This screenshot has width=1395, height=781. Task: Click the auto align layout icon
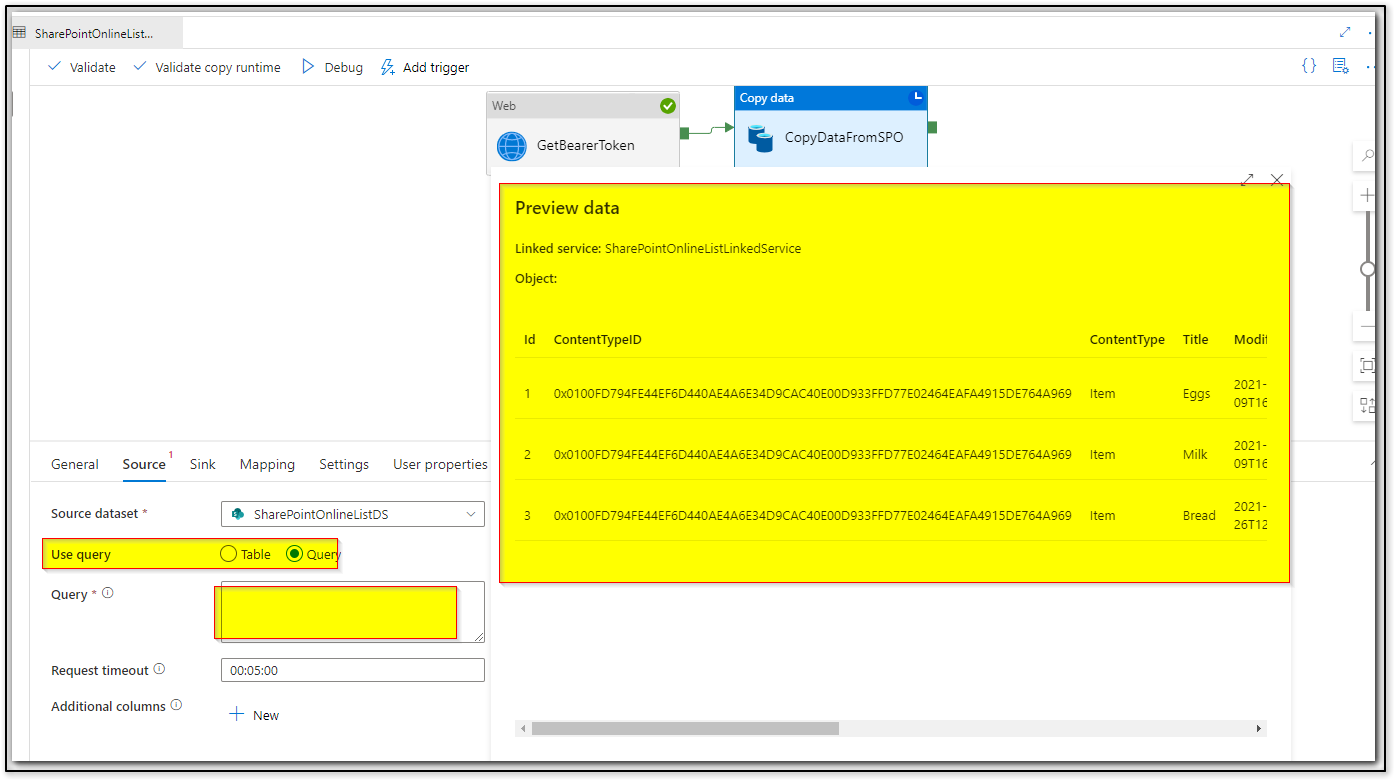(x=1367, y=406)
